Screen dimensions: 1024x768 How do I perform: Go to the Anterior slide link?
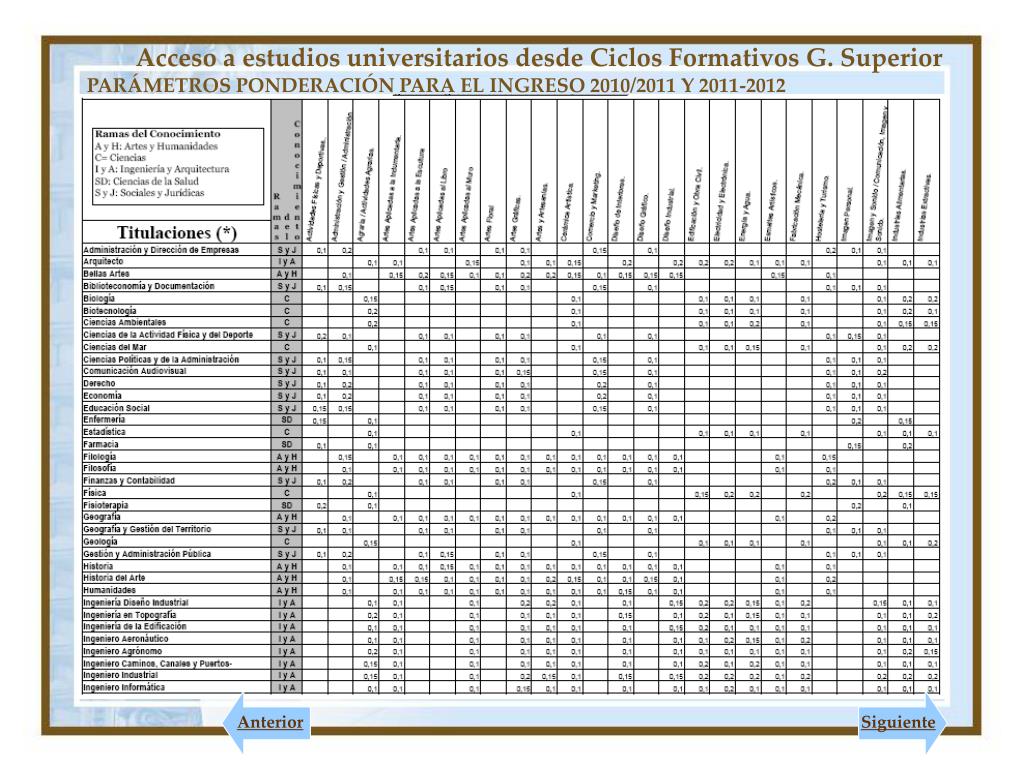(x=270, y=722)
